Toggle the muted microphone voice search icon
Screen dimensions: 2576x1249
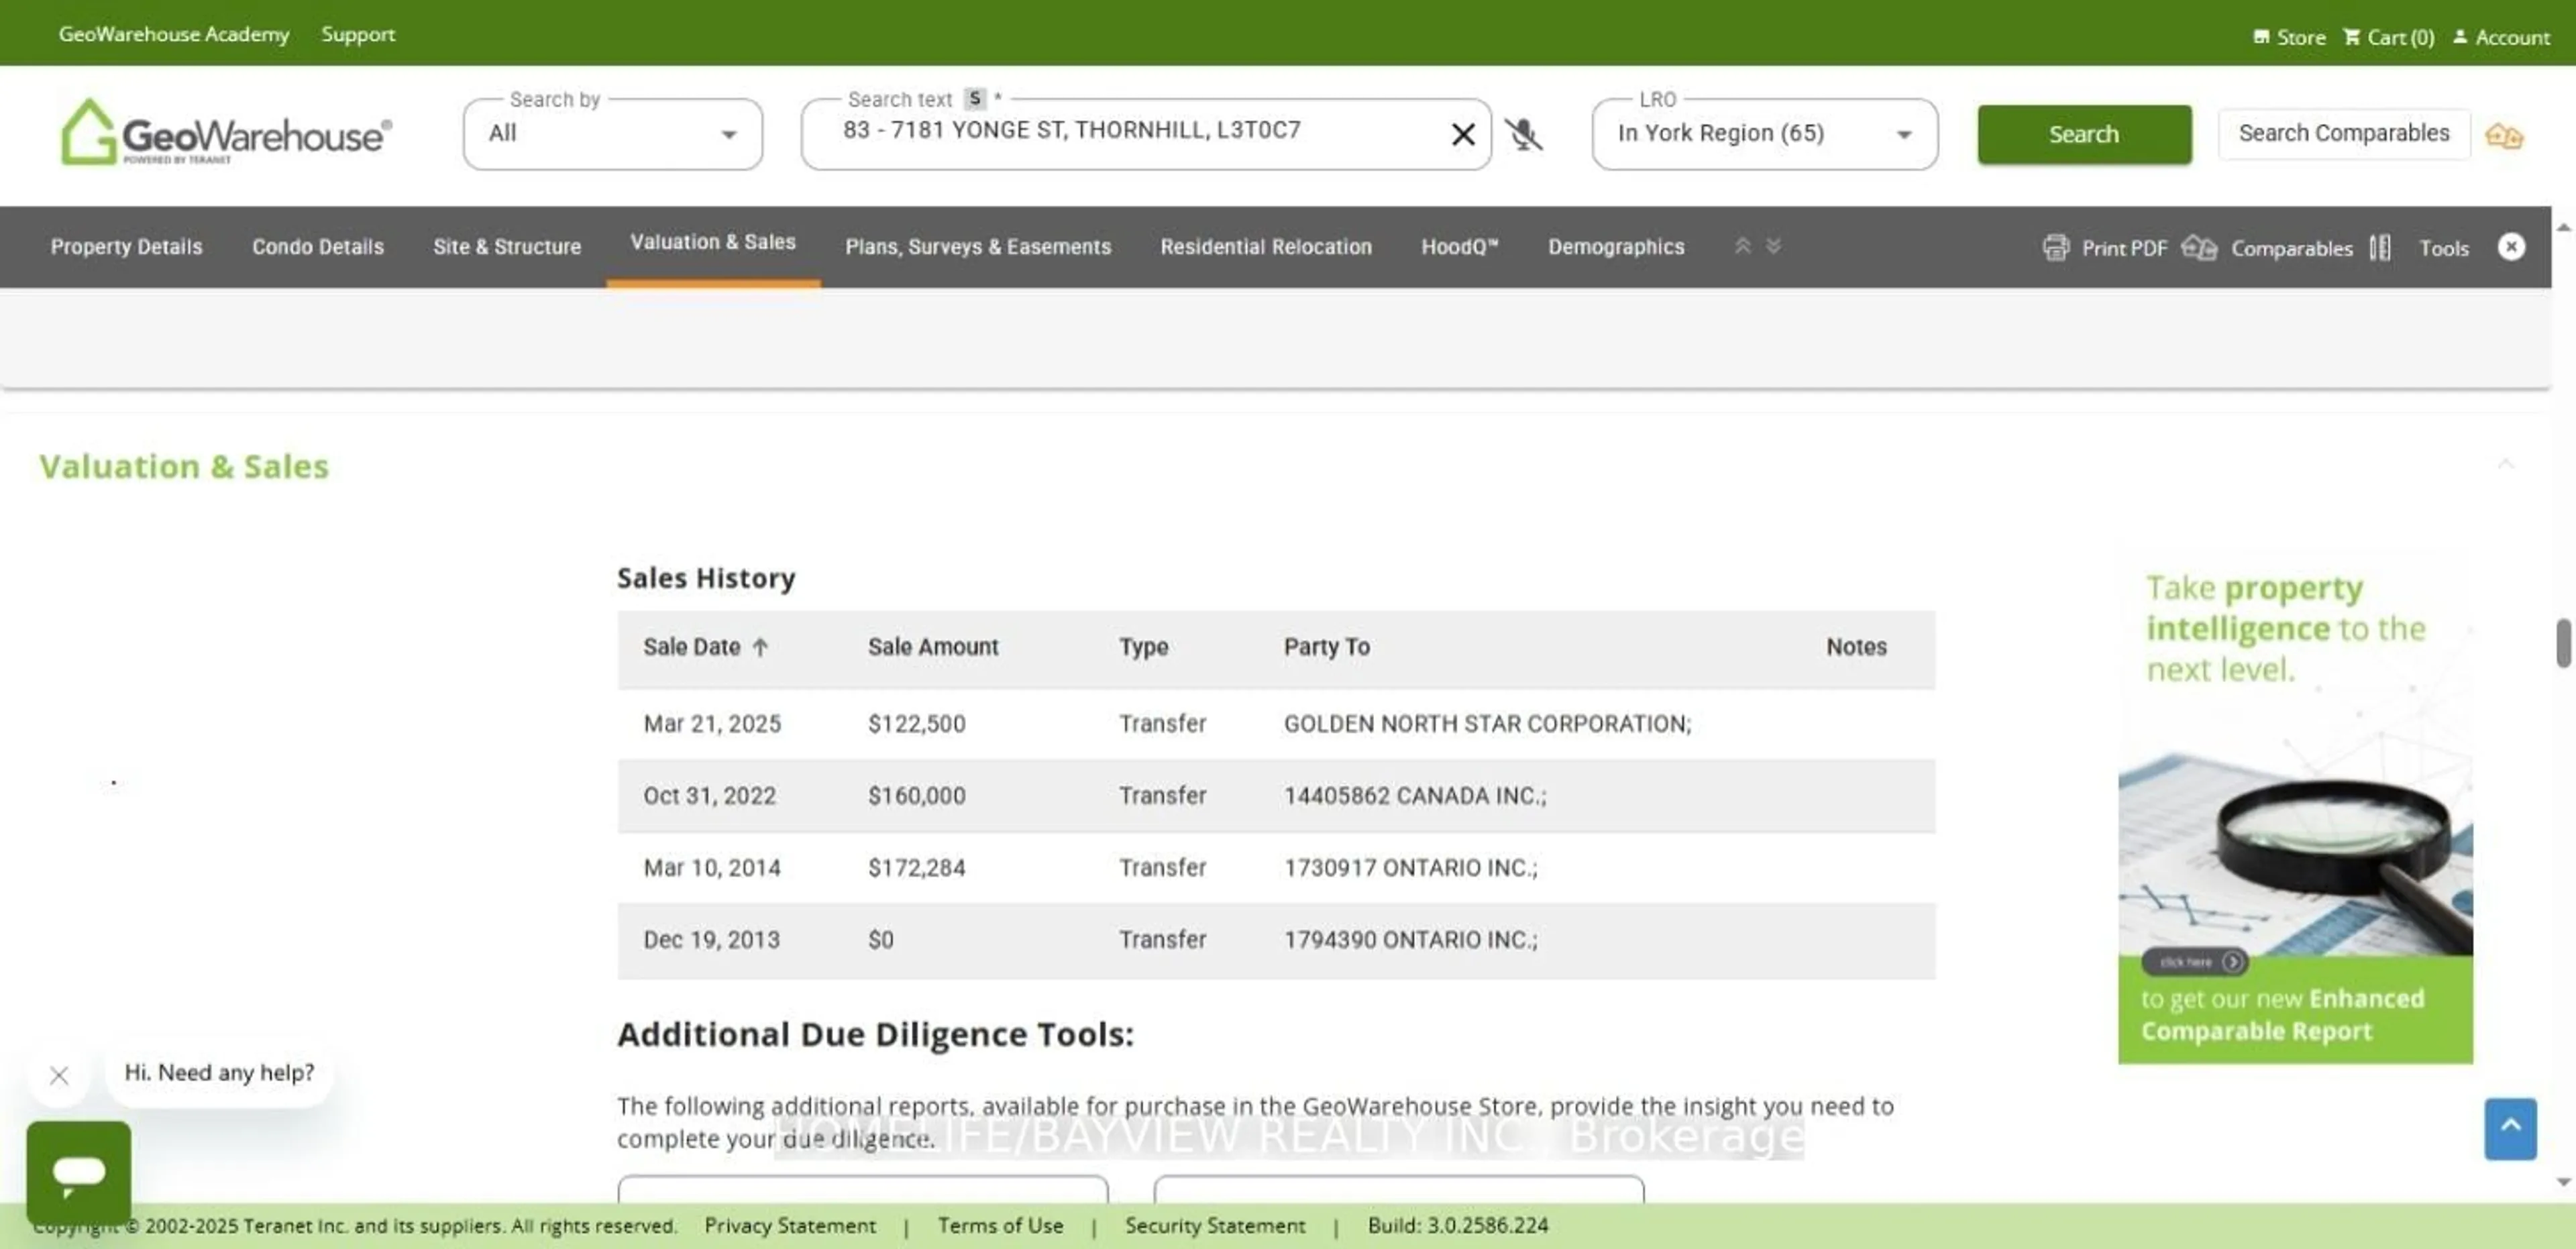coord(1523,134)
